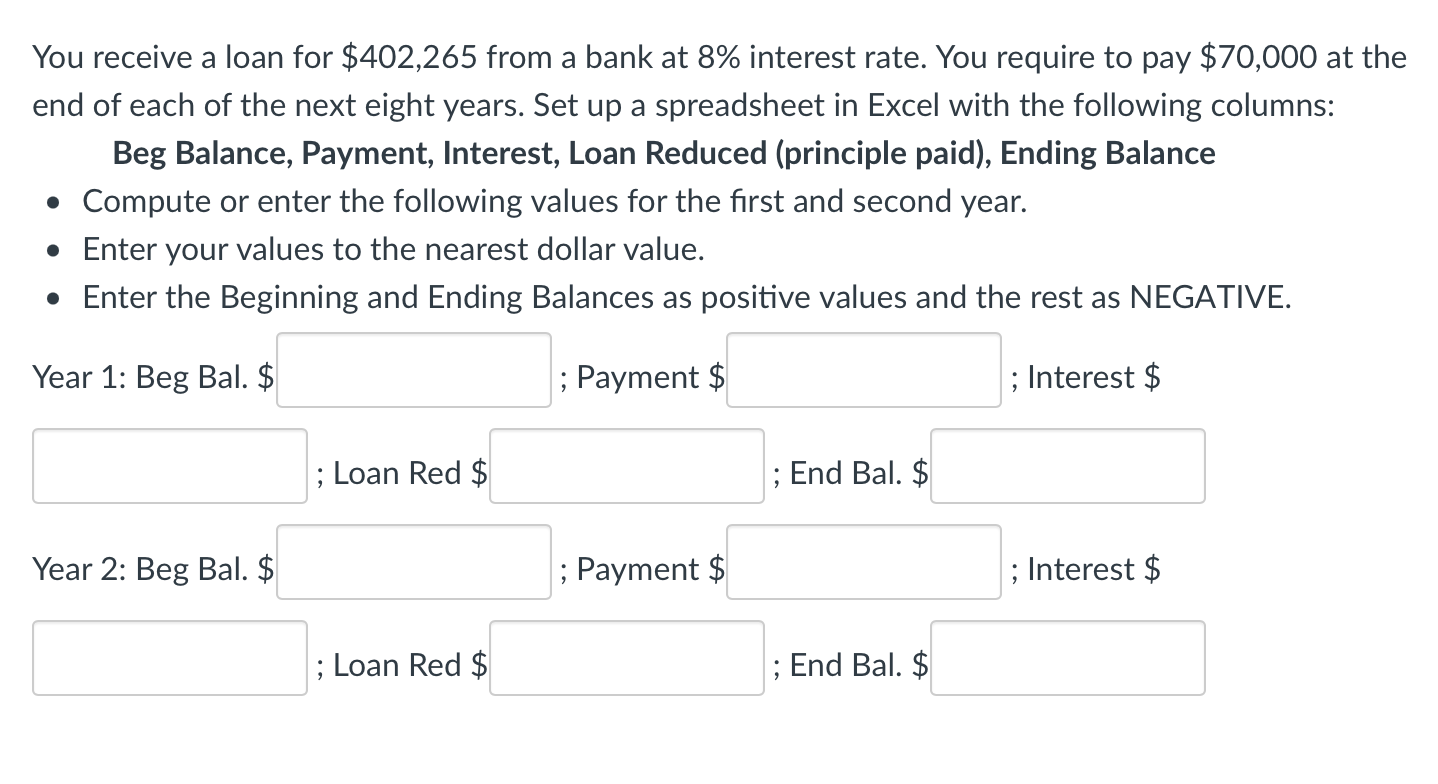This screenshot has height=784, width=1438.
Task: Click the Year 2 End Bal. label text
Action: (x=850, y=664)
